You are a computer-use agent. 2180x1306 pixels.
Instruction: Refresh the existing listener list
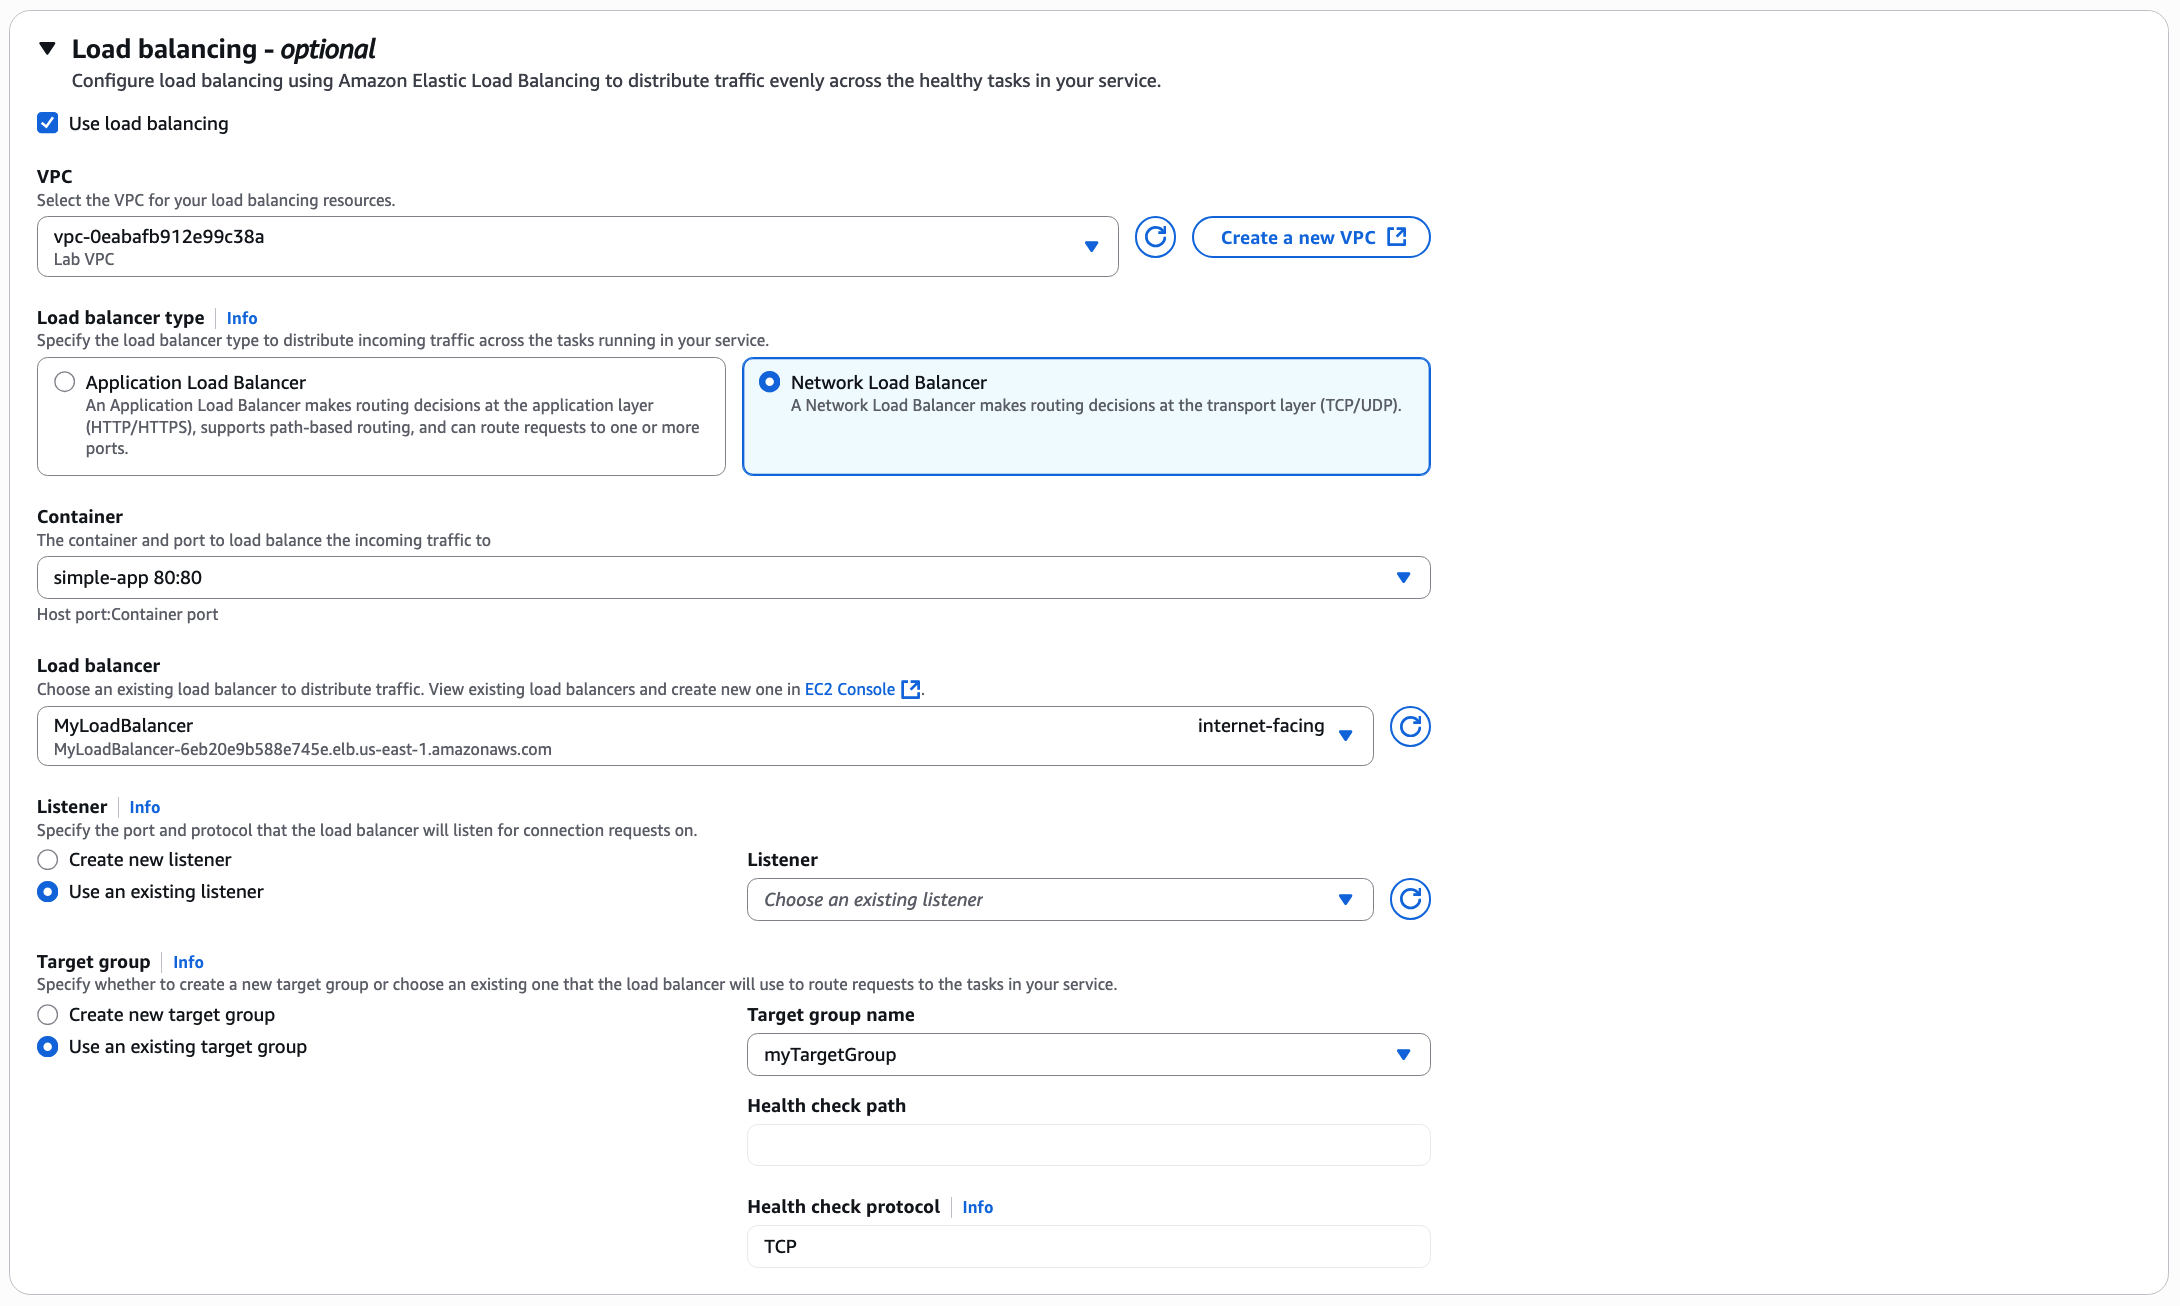(1410, 899)
